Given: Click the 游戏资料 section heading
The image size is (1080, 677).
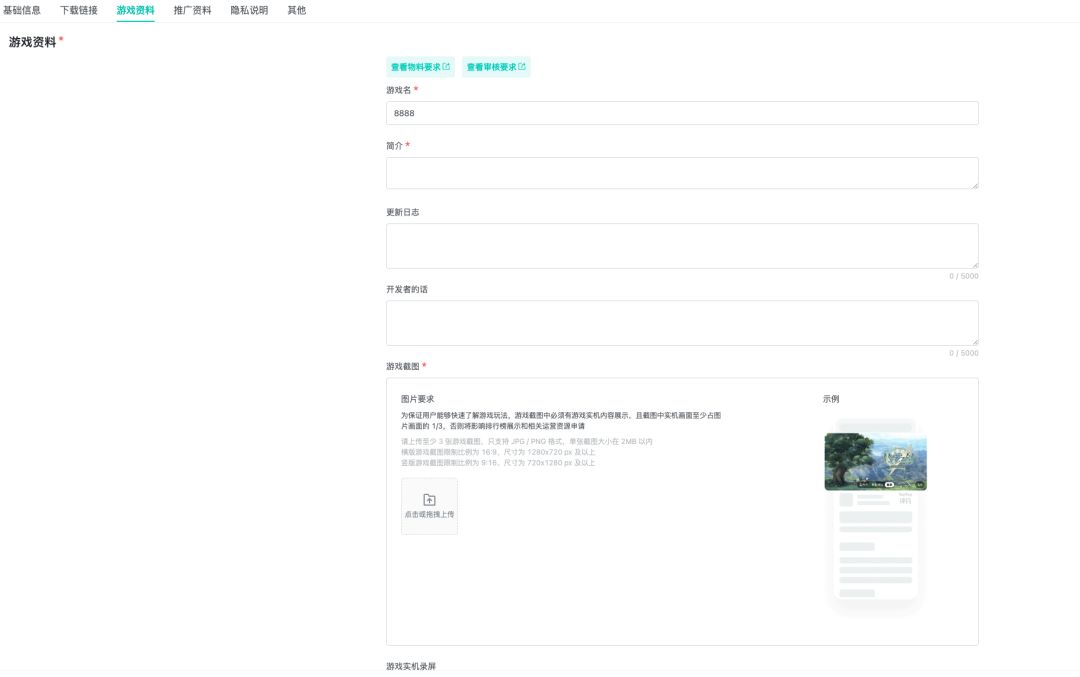Looking at the screenshot, I should click(x=32, y=42).
